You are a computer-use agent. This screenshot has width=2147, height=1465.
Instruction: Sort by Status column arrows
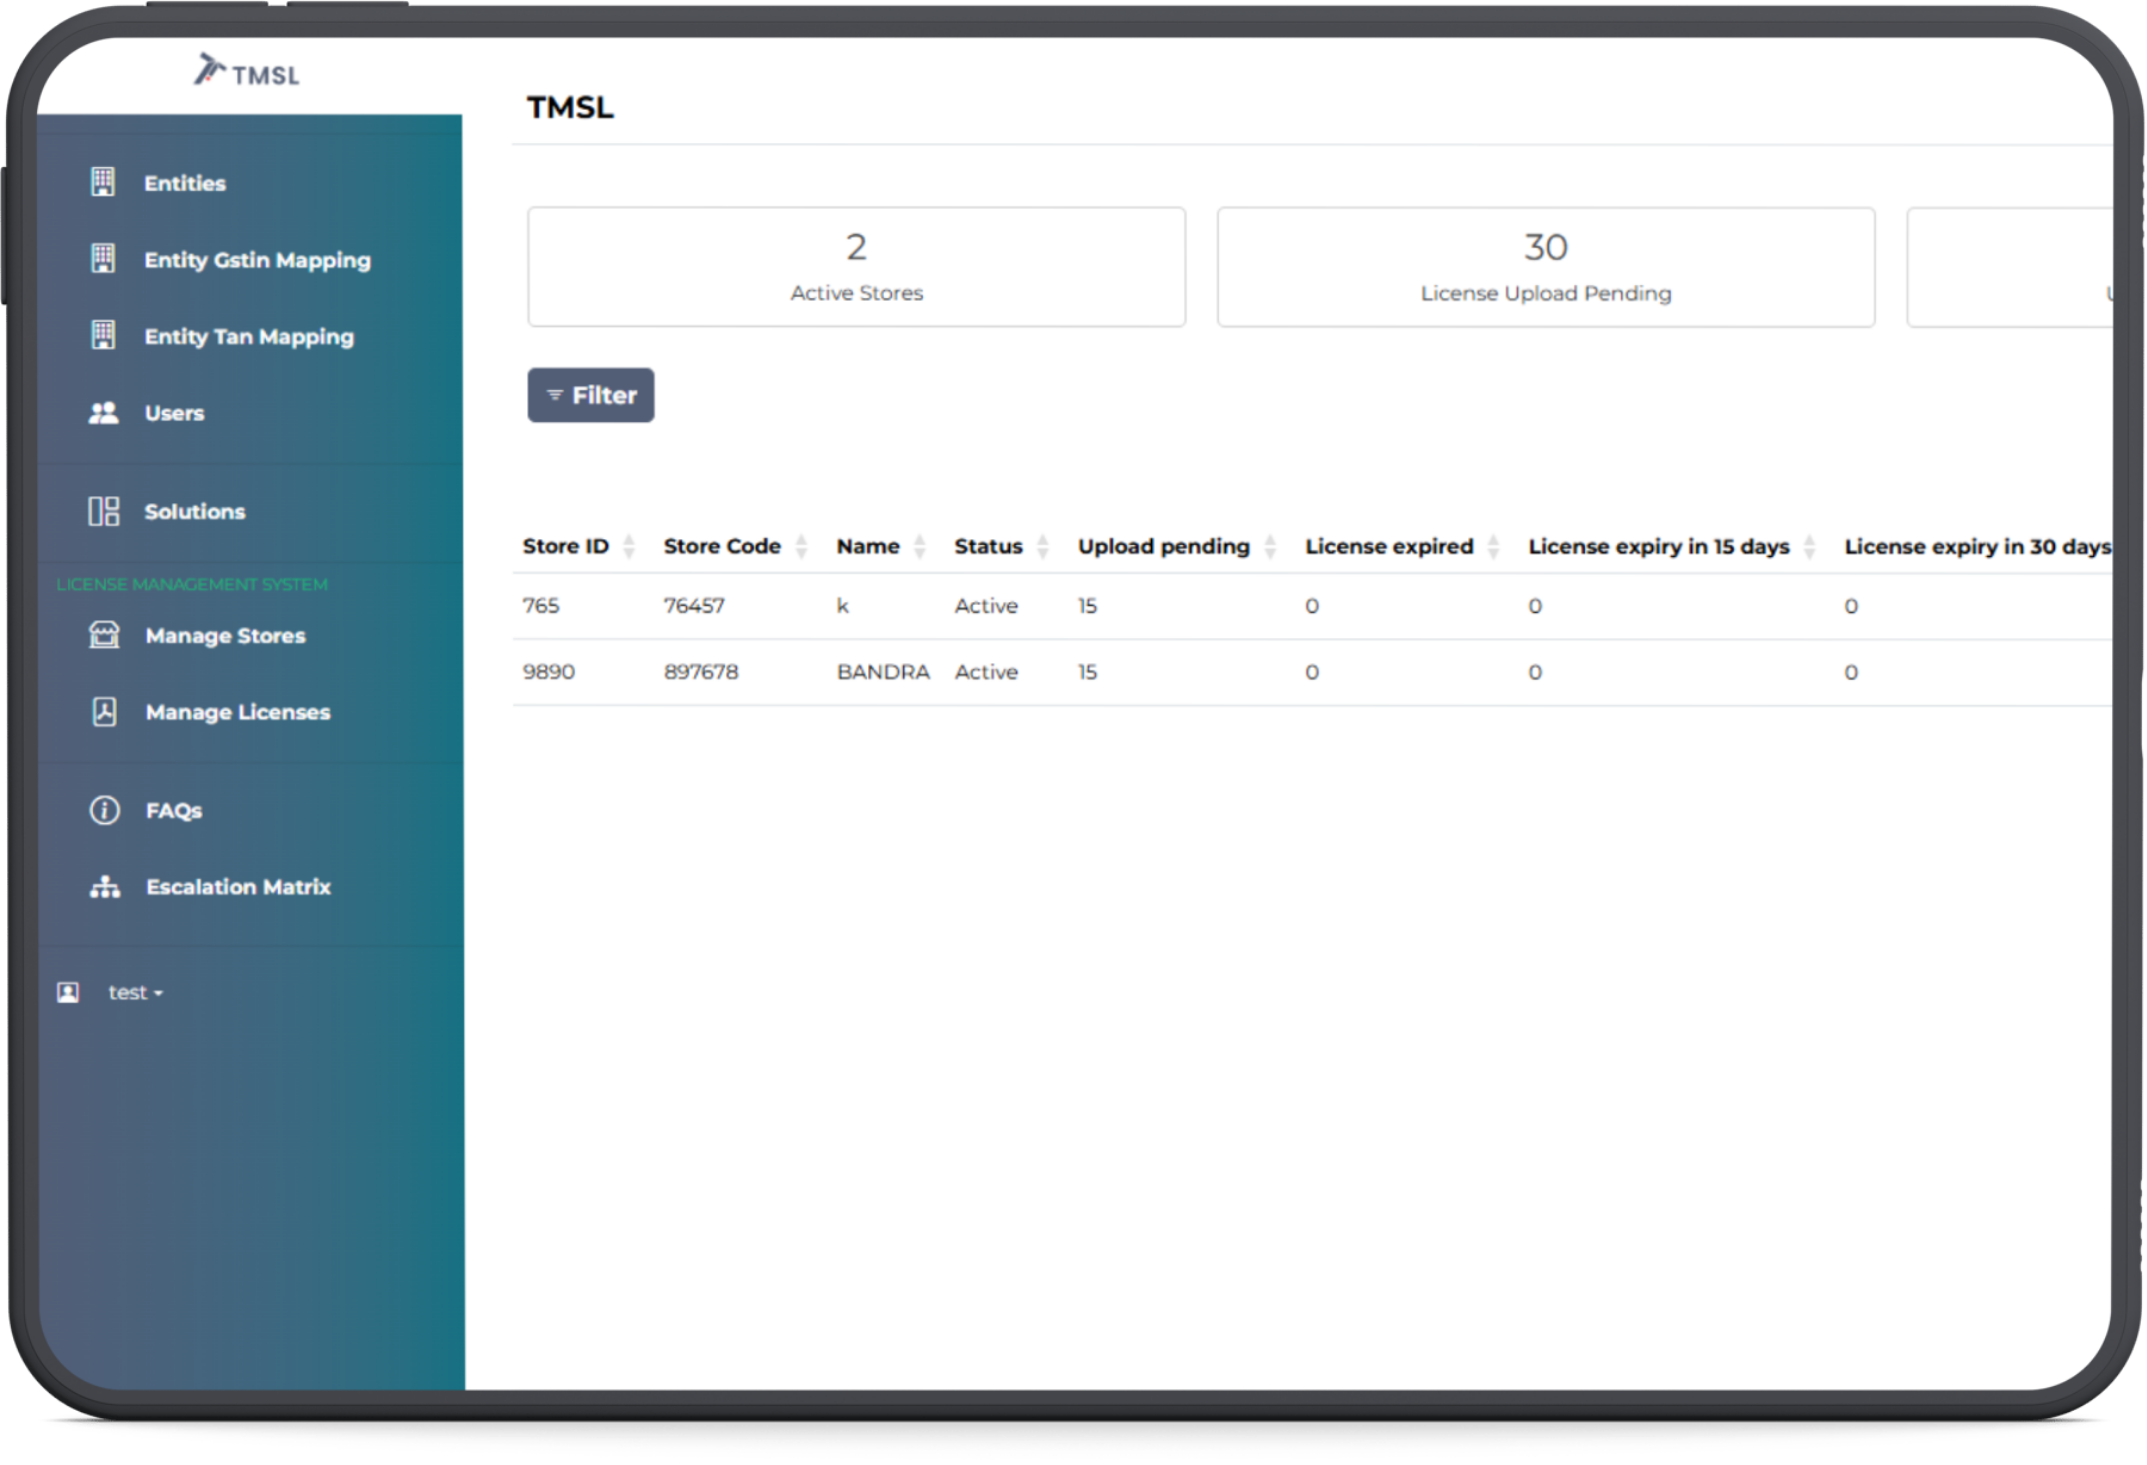pyautogui.click(x=1043, y=546)
